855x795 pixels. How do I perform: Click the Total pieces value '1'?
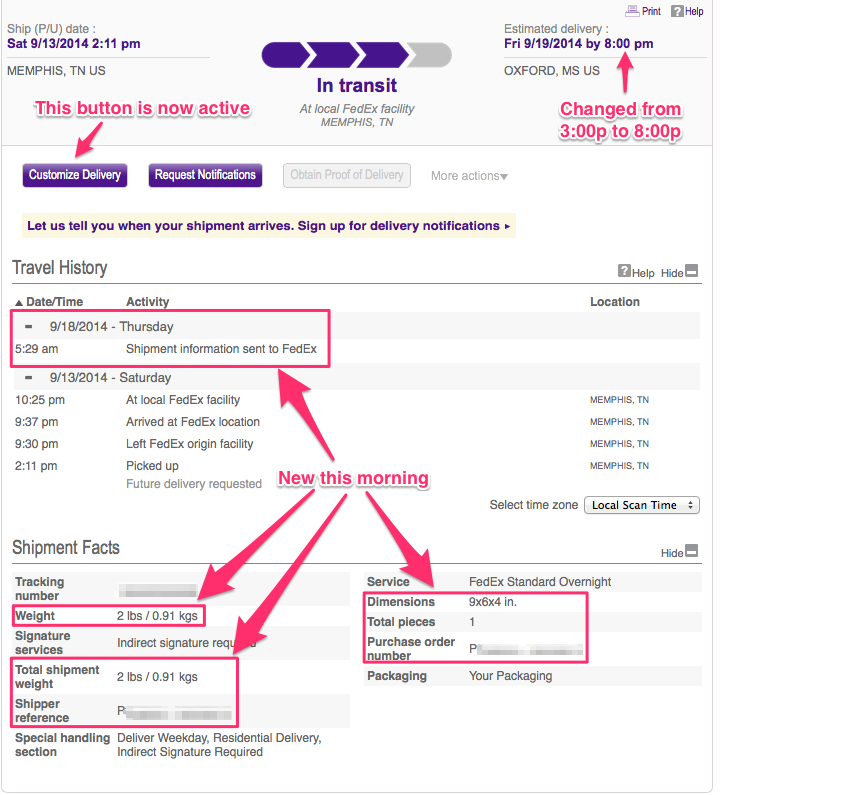pos(472,622)
